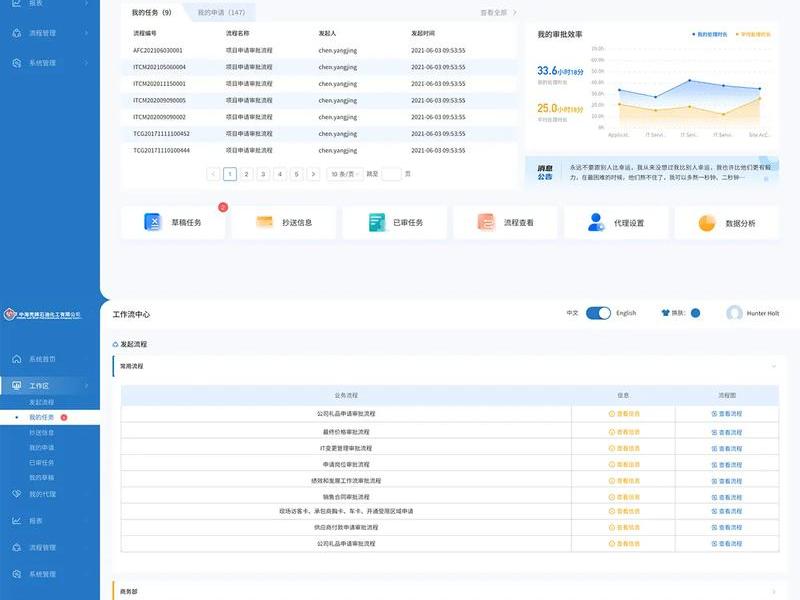Select 我的草稿 in the sidebar submenu
Screen dimensions: 800x600
tap(41, 478)
